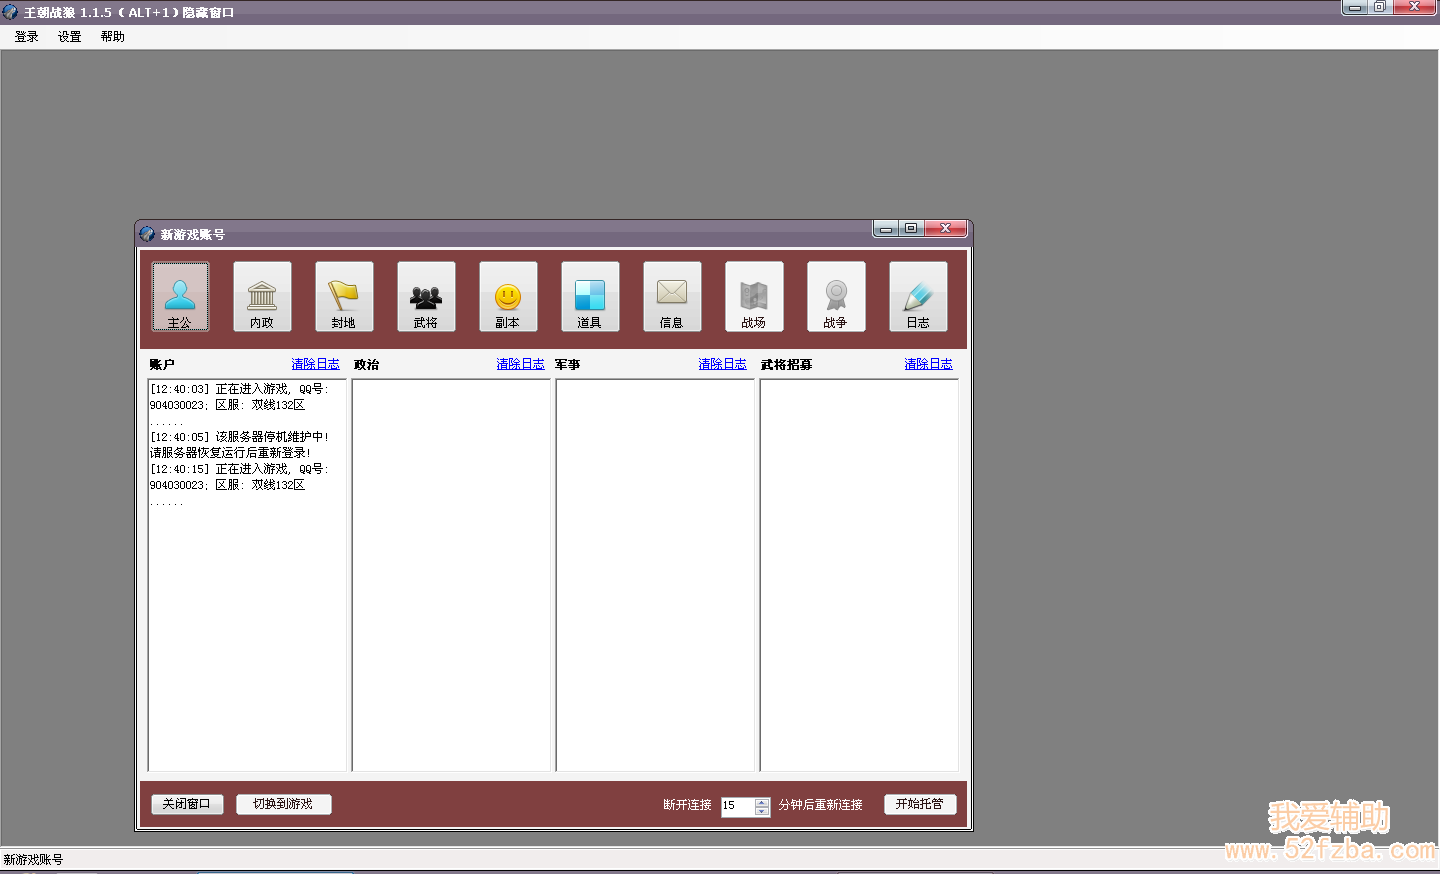Open the 武将 (Generals) section

[x=426, y=296]
